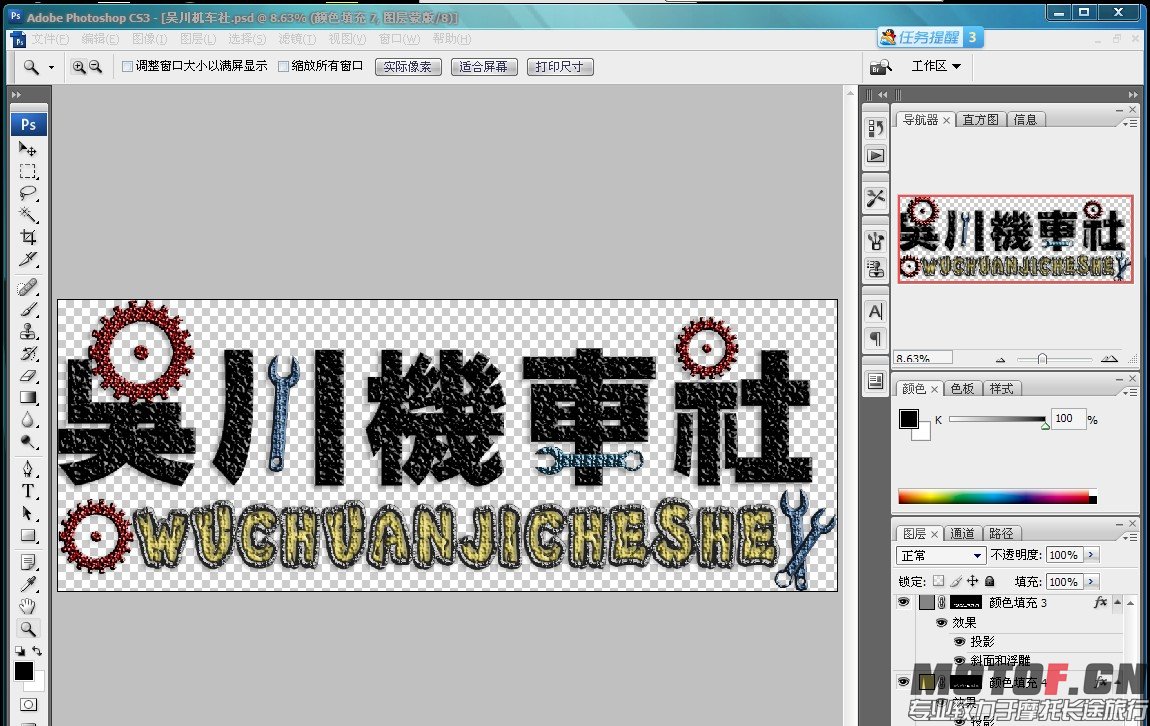Image resolution: width=1150 pixels, height=726 pixels.
Task: Click the 实际像素 button
Action: [408, 67]
